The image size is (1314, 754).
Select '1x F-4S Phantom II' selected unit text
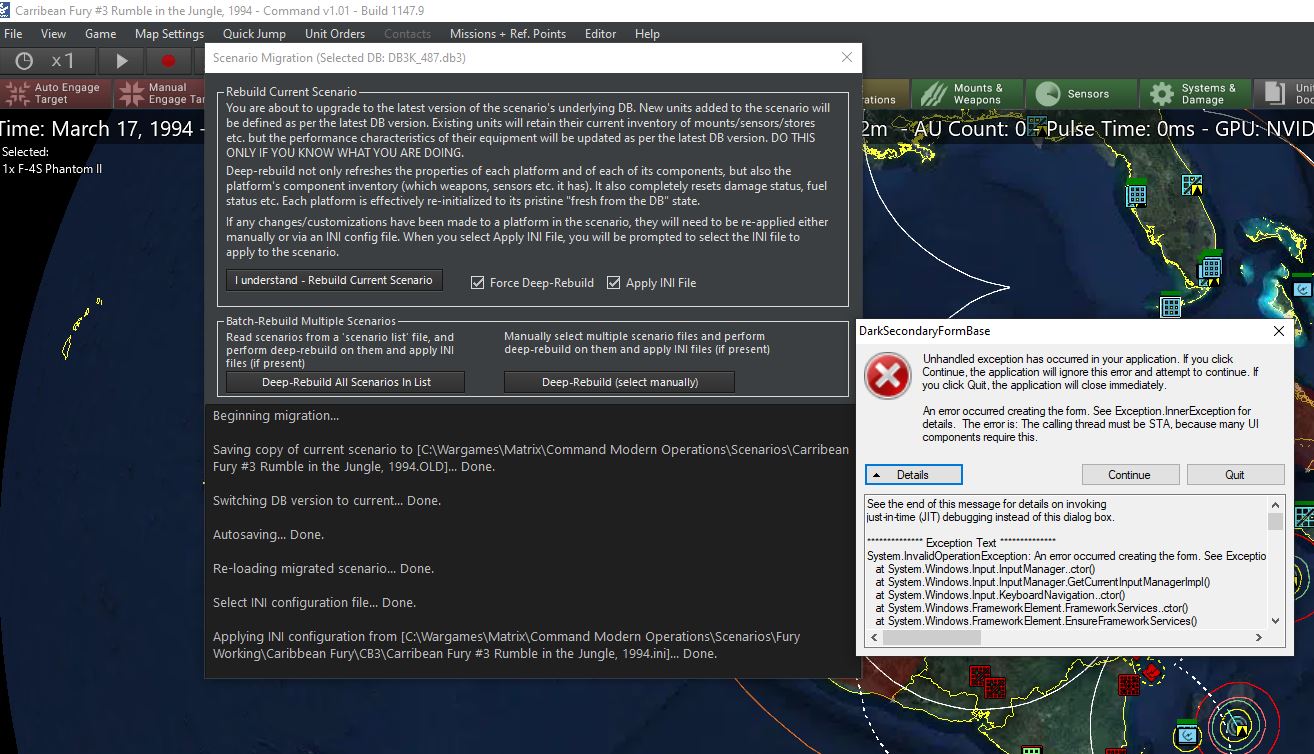[x=52, y=168]
